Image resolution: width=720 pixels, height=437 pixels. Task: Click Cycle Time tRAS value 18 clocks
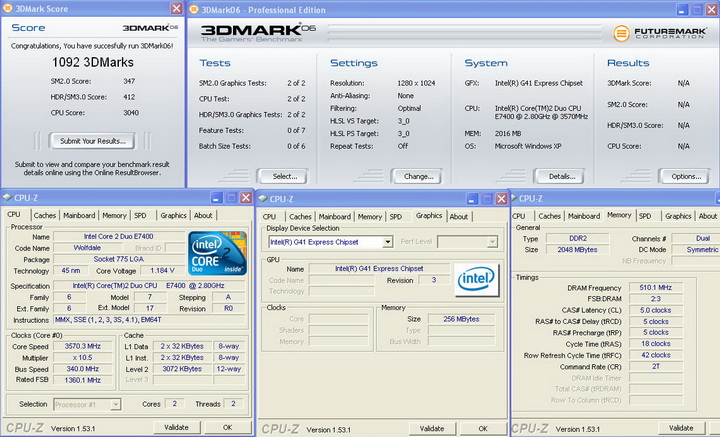pyautogui.click(x=656, y=344)
